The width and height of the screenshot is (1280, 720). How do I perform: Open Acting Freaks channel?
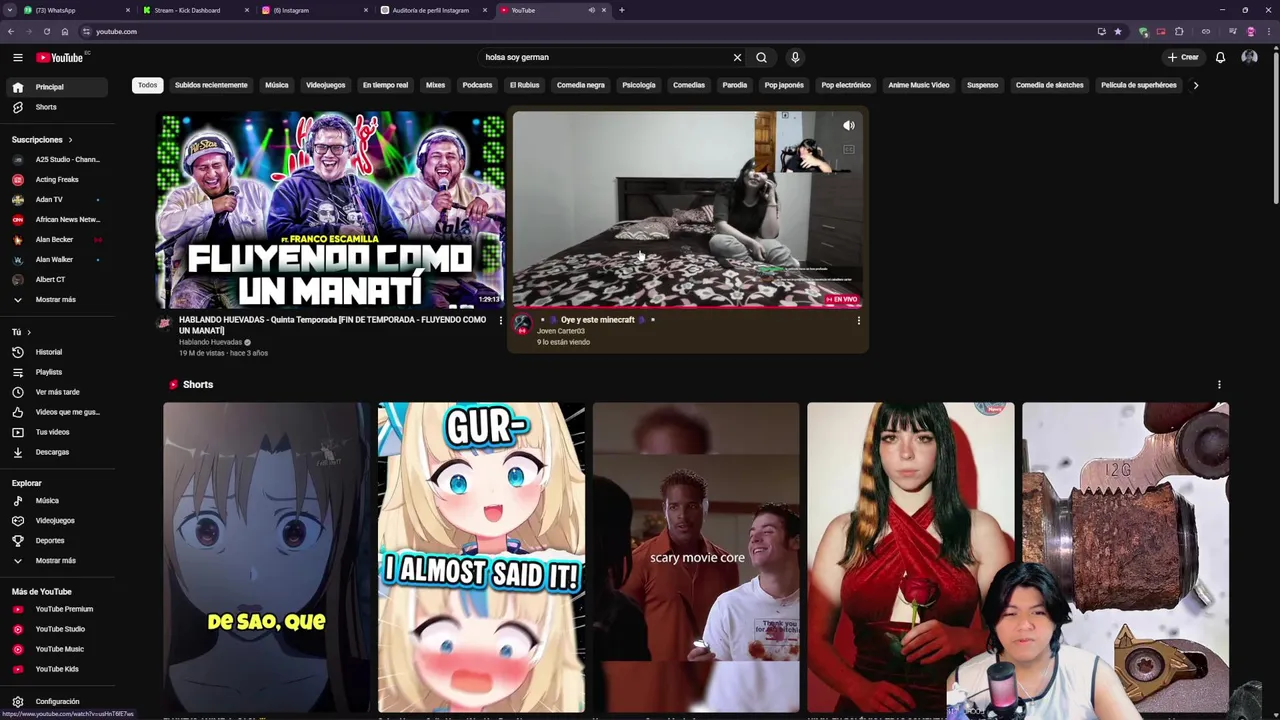tap(55, 179)
